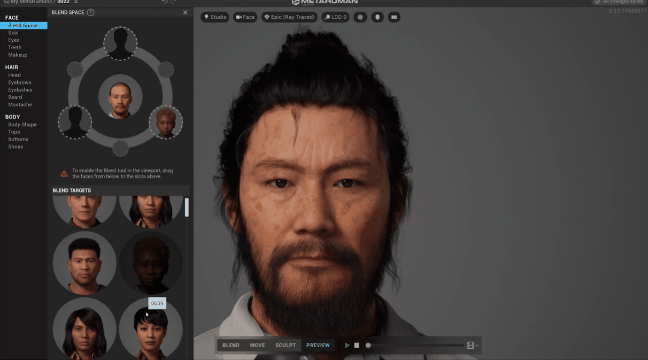Open the Studio lighting environment selector
Viewport: 648px width, 360px height.
[x=215, y=17]
